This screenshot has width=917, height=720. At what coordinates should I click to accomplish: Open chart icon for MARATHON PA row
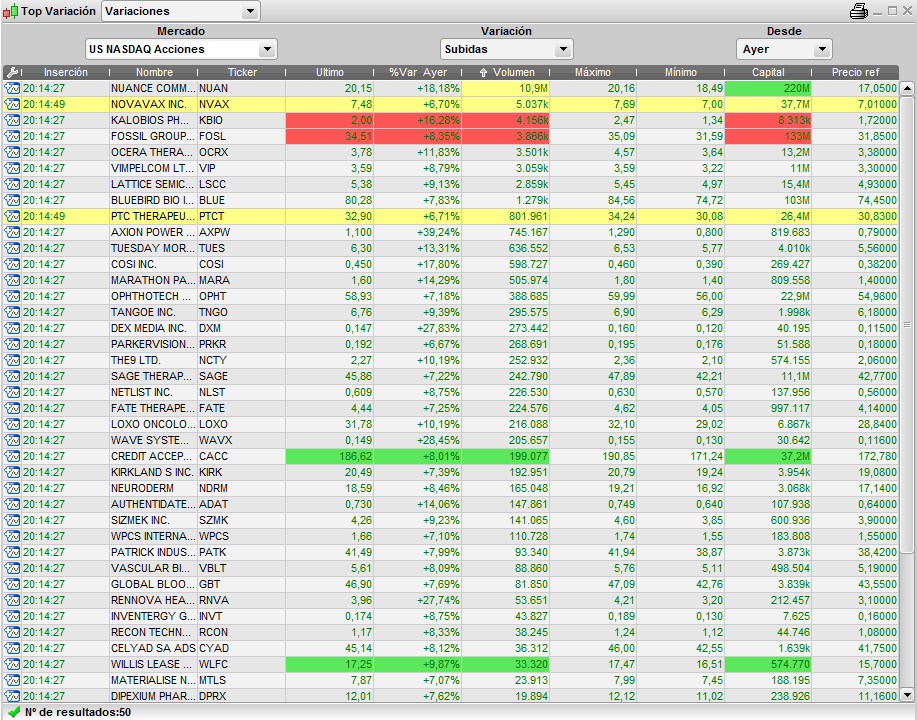click(x=12, y=280)
